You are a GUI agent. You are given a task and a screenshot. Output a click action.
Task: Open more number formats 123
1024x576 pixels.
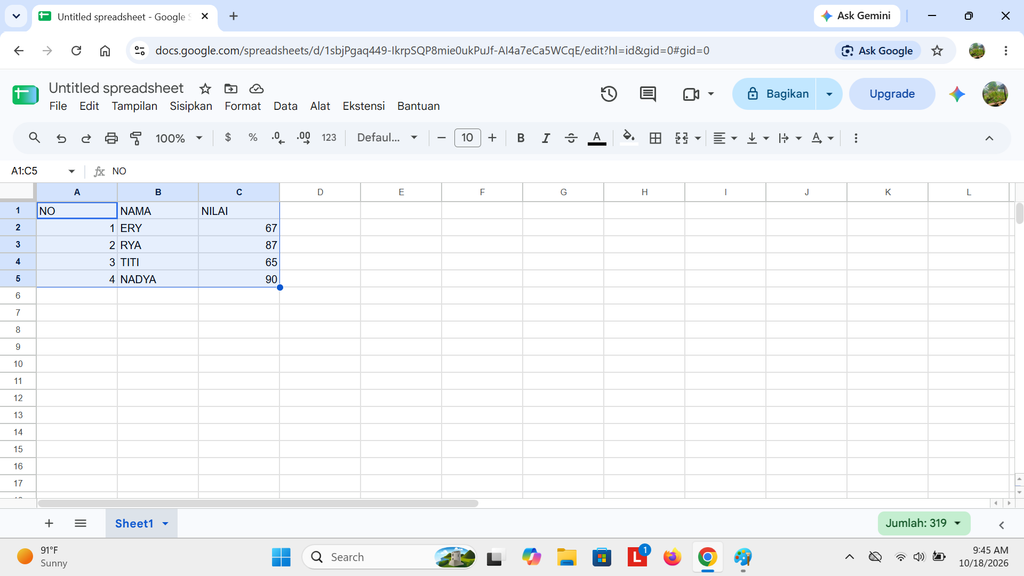pyautogui.click(x=329, y=138)
